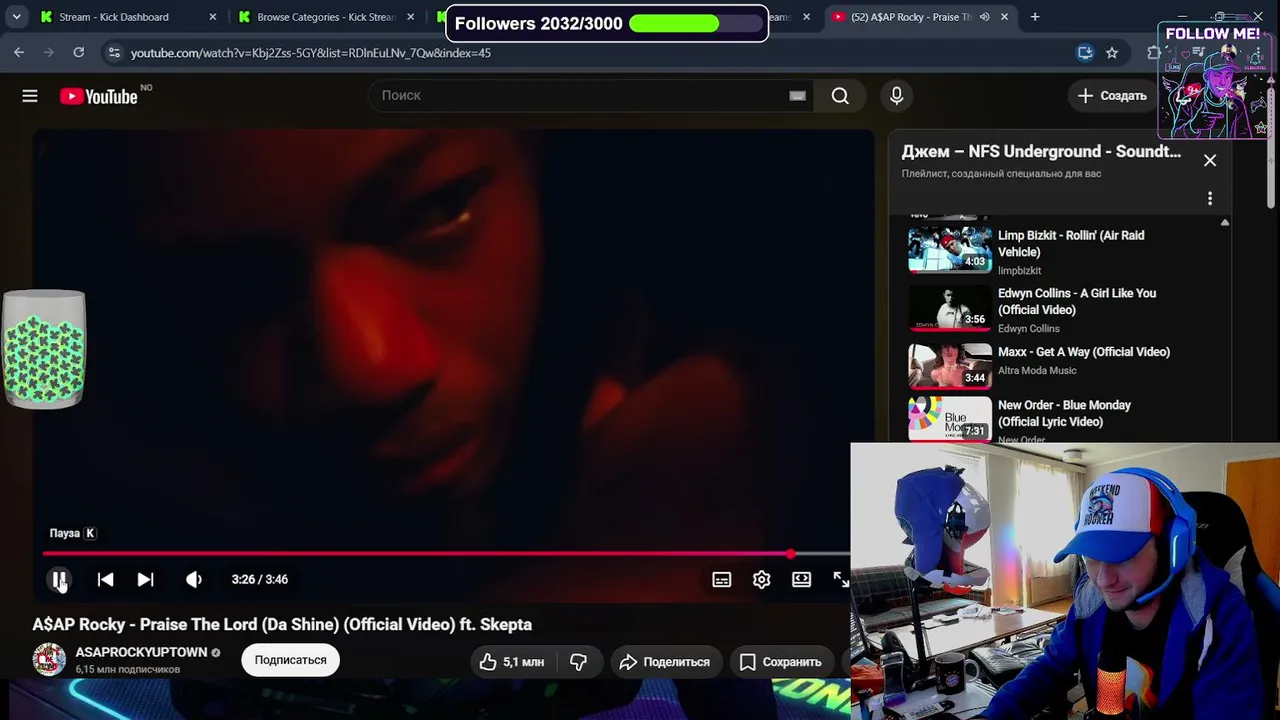This screenshot has height=720, width=1280.
Task: Click the playlist title 'Джем – NFS Underground'
Action: point(1041,152)
